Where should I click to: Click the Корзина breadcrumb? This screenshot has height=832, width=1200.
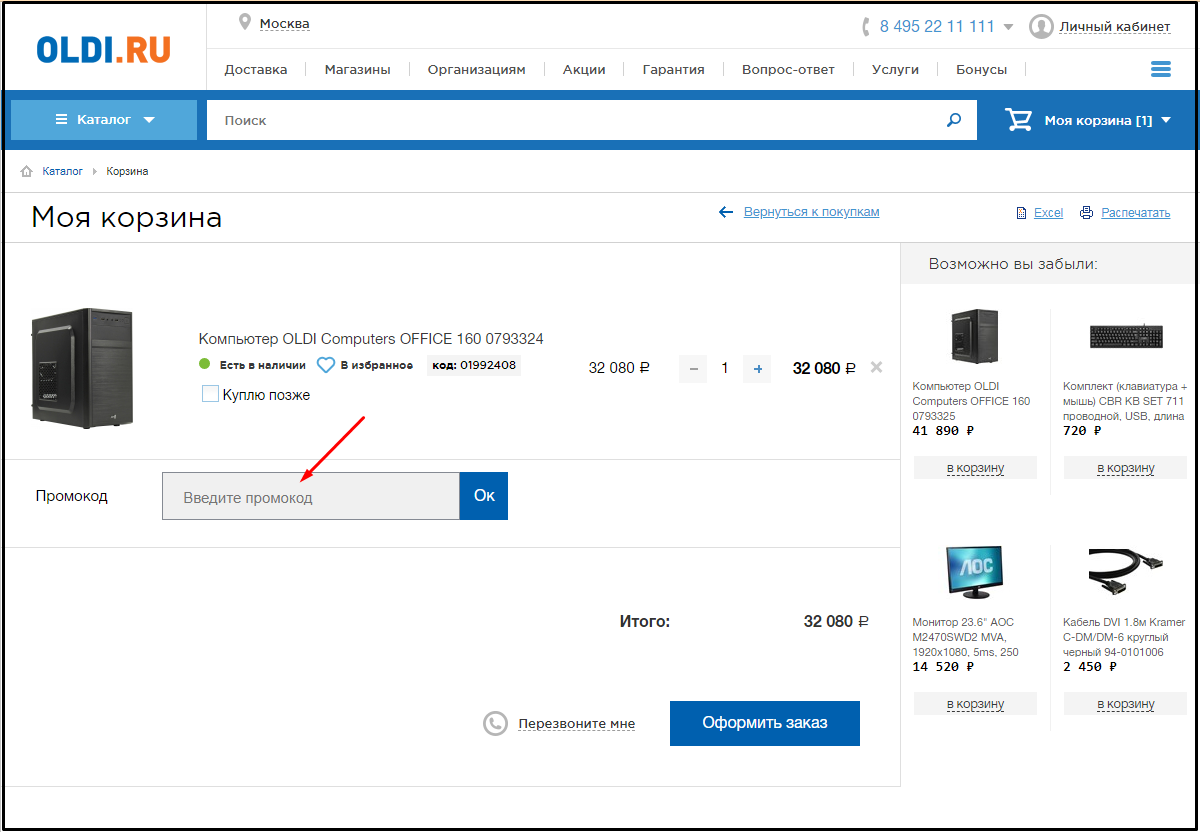(x=127, y=171)
